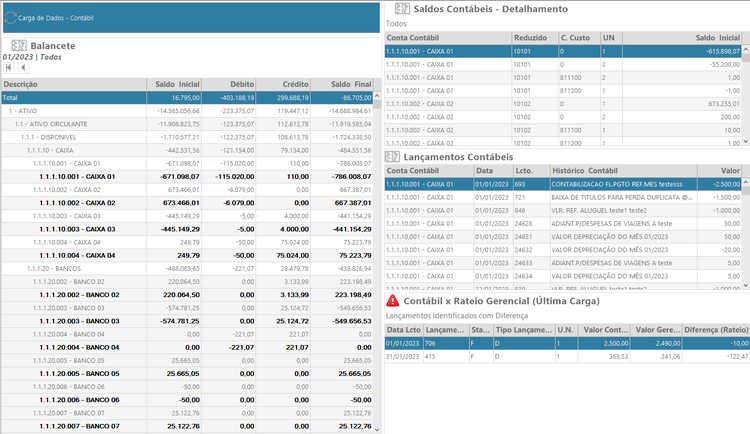This screenshot has height=434, width=750.
Task: Click Diferença (Rateio) column header
Action: (716, 330)
